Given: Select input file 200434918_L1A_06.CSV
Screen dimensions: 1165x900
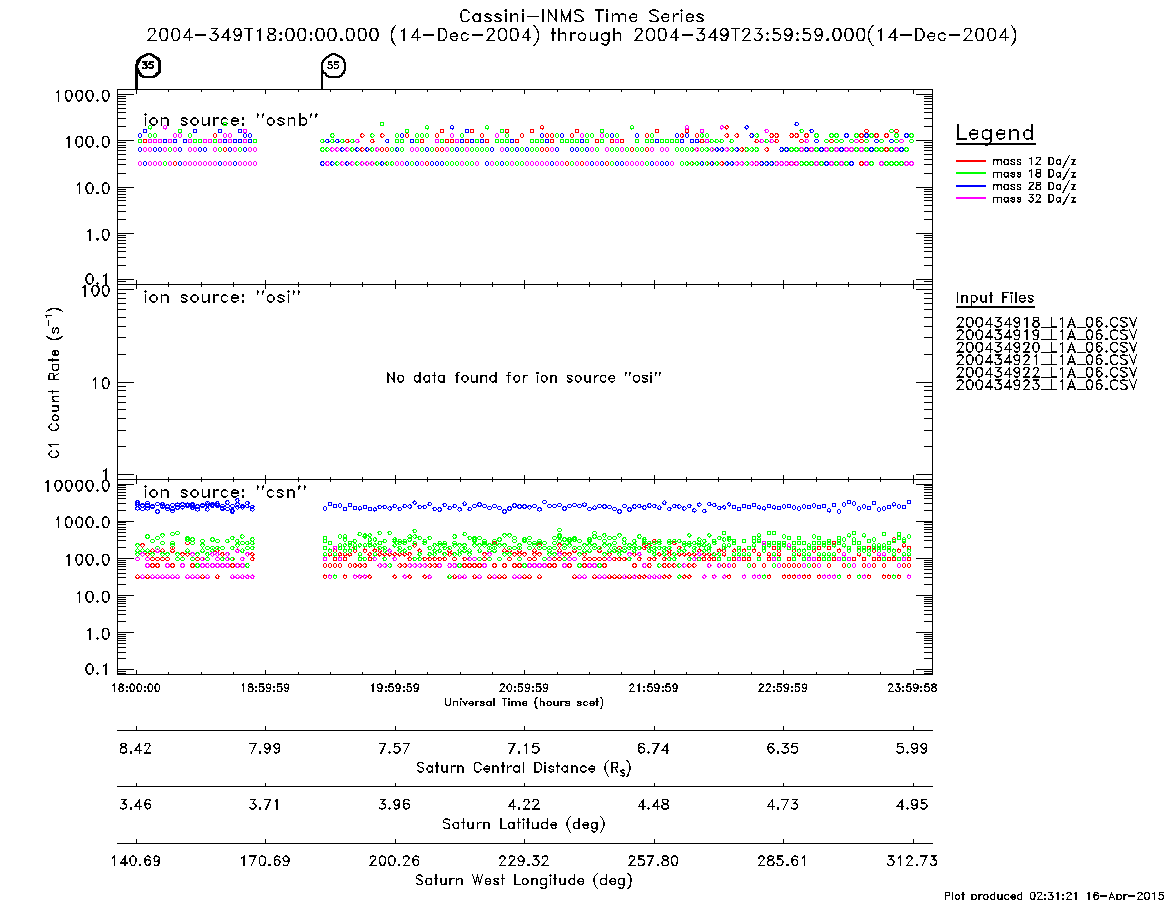Looking at the screenshot, I should coord(1046,323).
